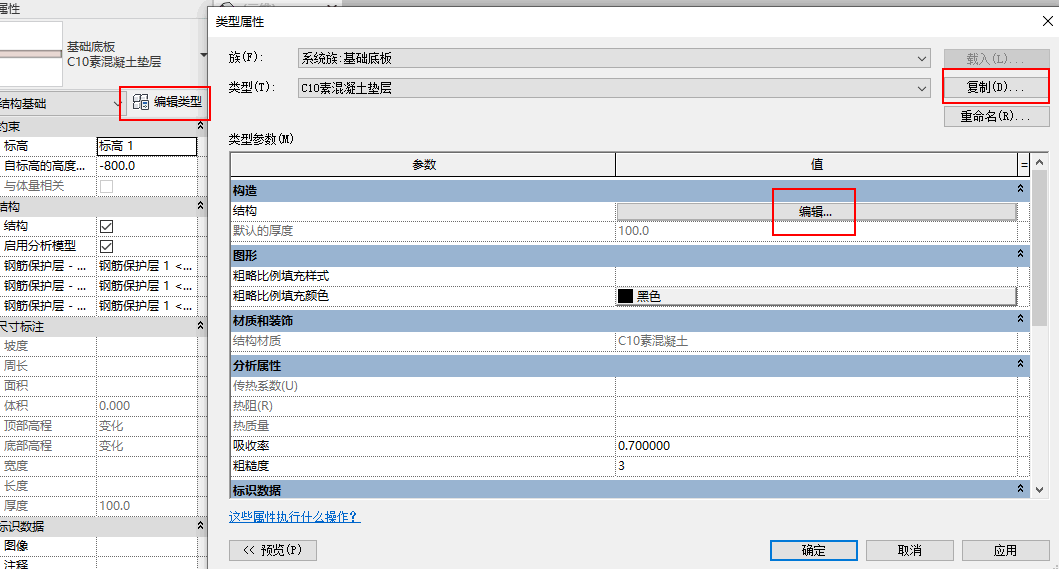This screenshot has width=1059, height=569.
Task: Click the 周长 row in Properties
Action: pyautogui.click(x=99, y=366)
